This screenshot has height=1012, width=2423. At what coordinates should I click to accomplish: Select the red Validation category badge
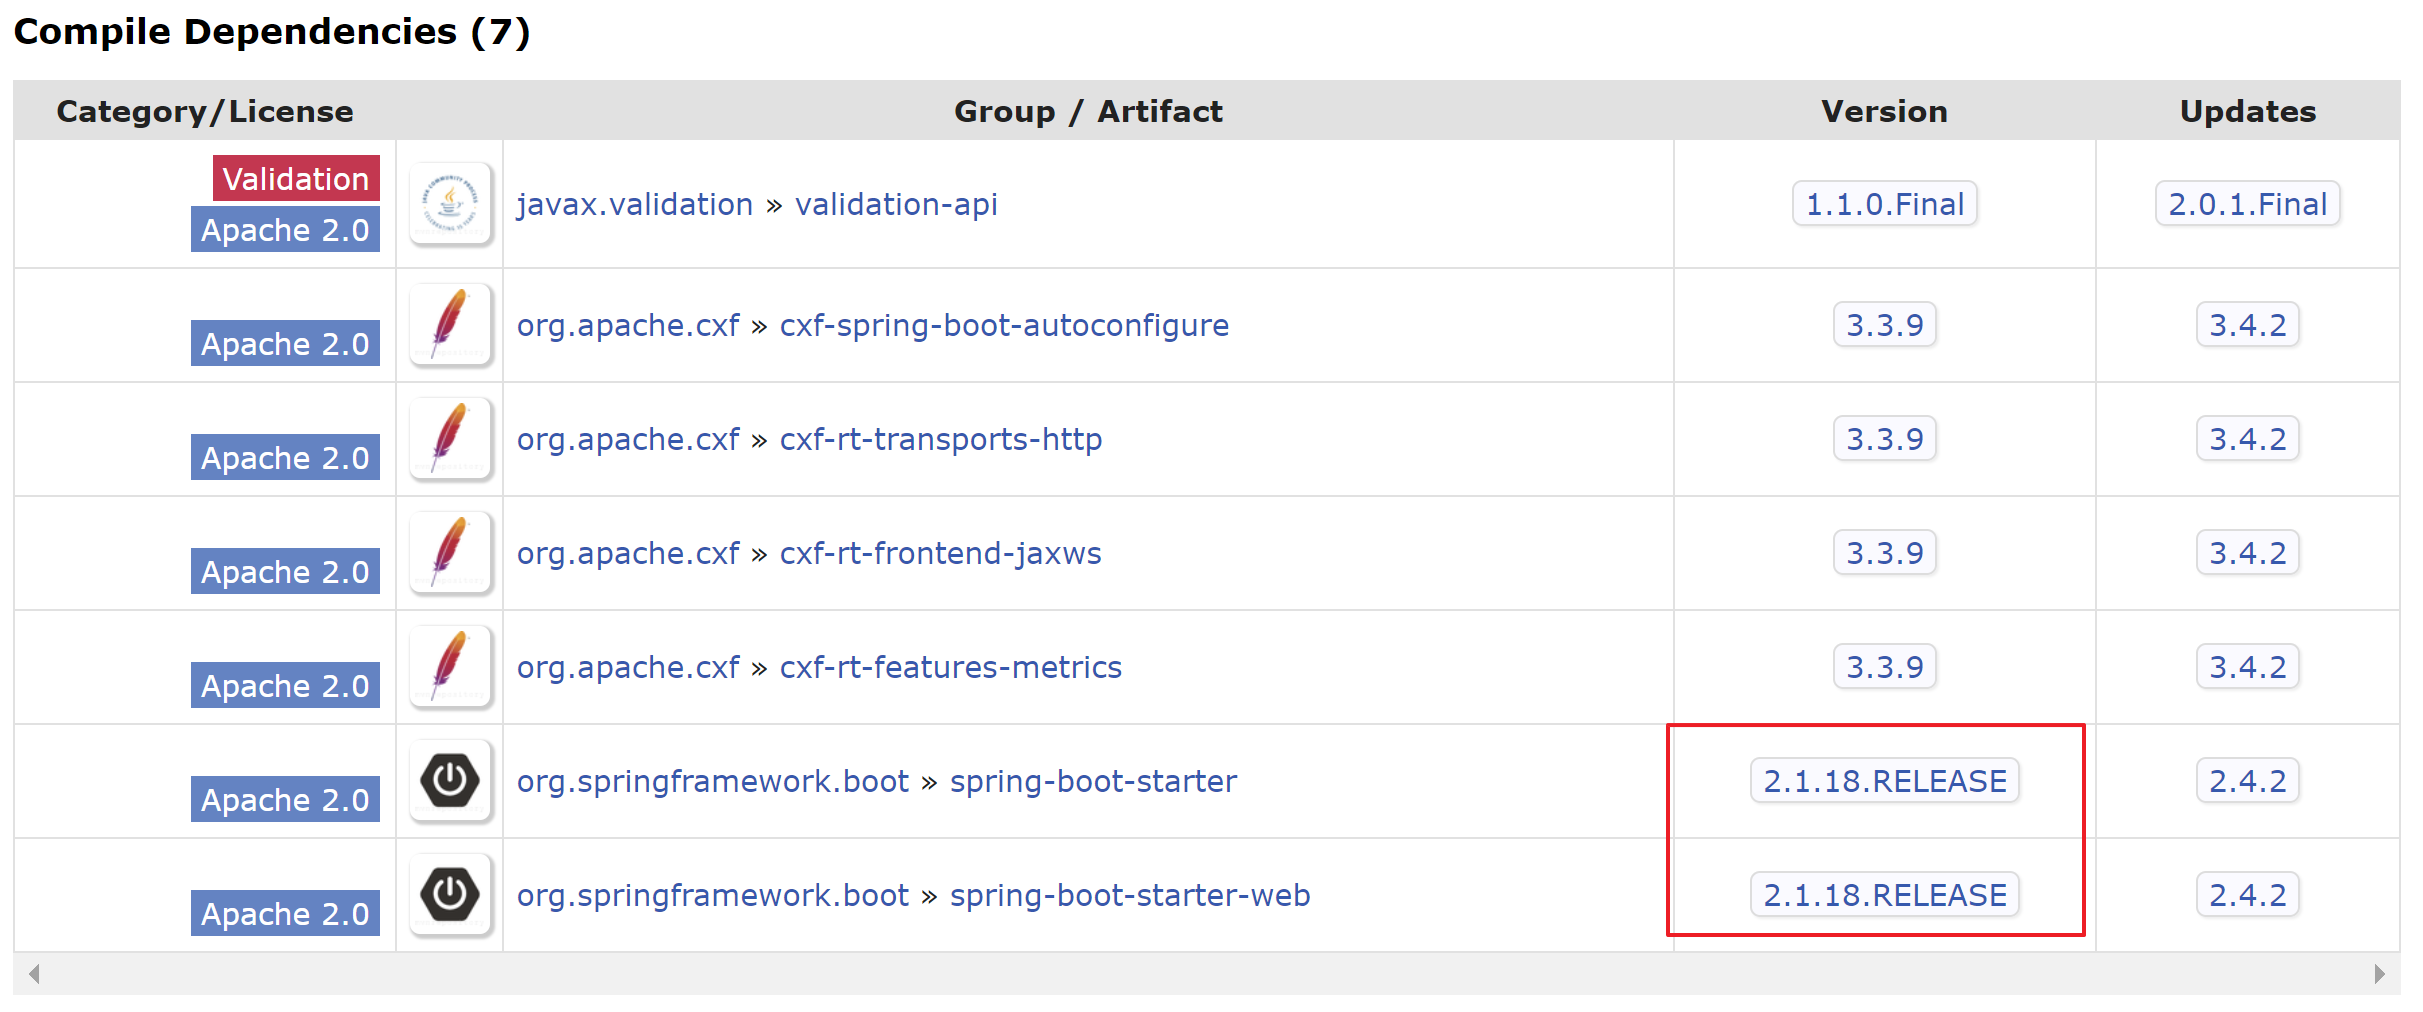pos(295,179)
